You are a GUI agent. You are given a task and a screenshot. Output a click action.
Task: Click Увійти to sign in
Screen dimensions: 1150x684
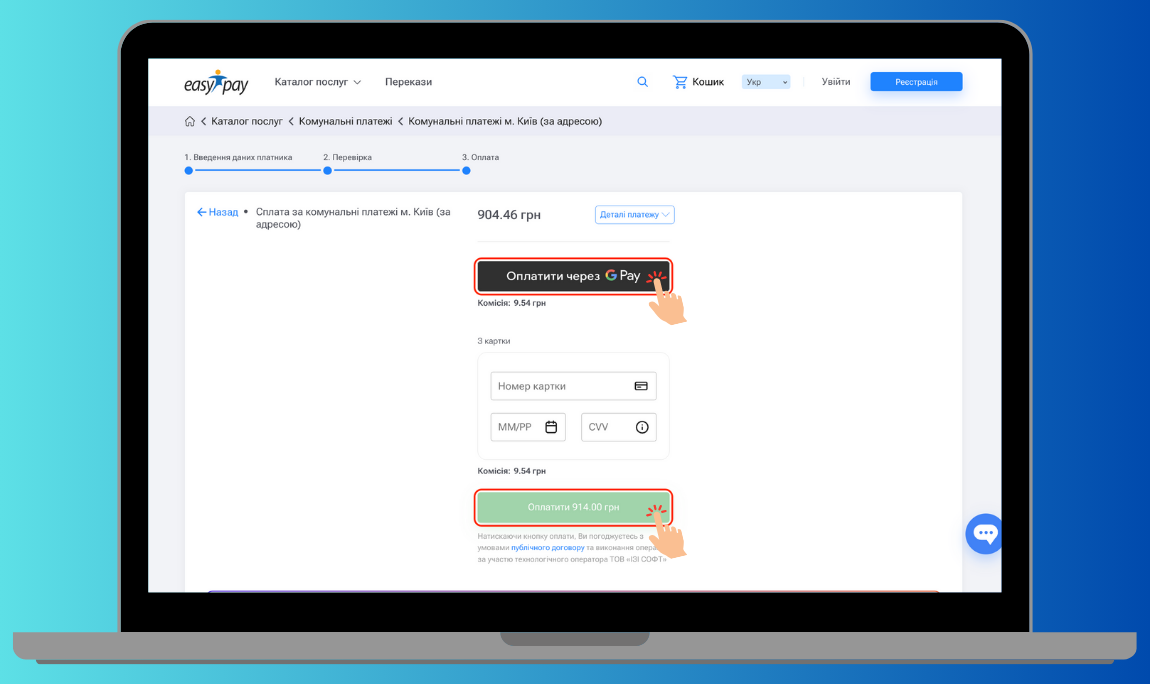coord(836,82)
